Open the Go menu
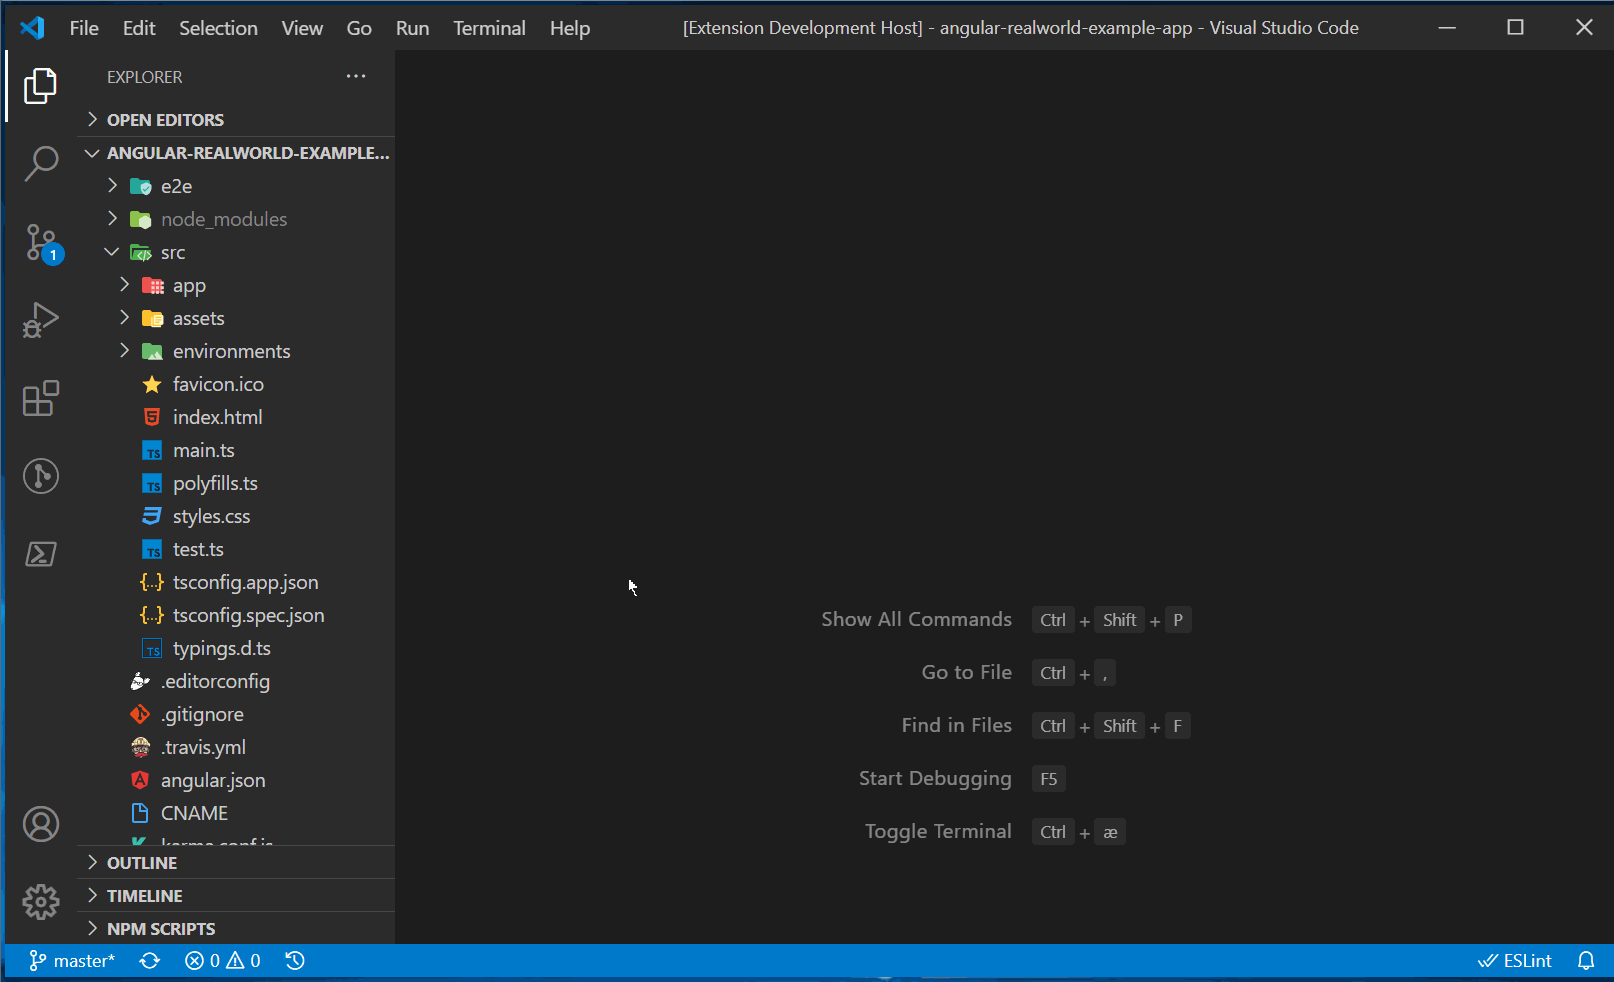 pyautogui.click(x=359, y=28)
